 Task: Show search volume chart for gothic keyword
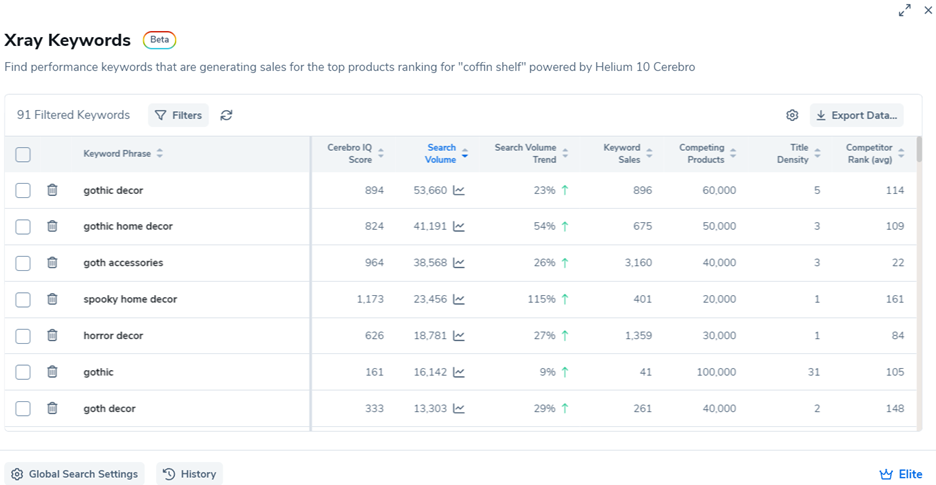point(459,372)
